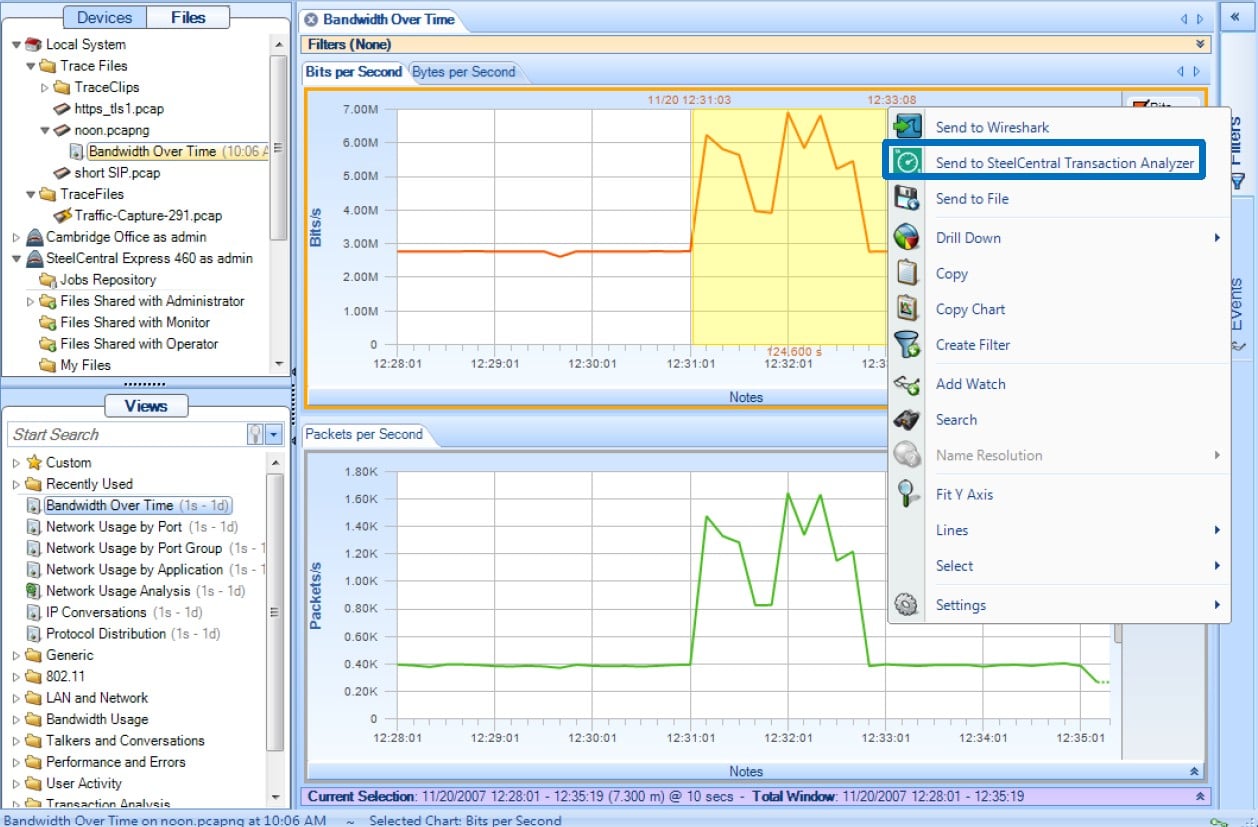Expand the Filters (None) bar chevron
This screenshot has height=827, width=1258.
[x=1200, y=44]
